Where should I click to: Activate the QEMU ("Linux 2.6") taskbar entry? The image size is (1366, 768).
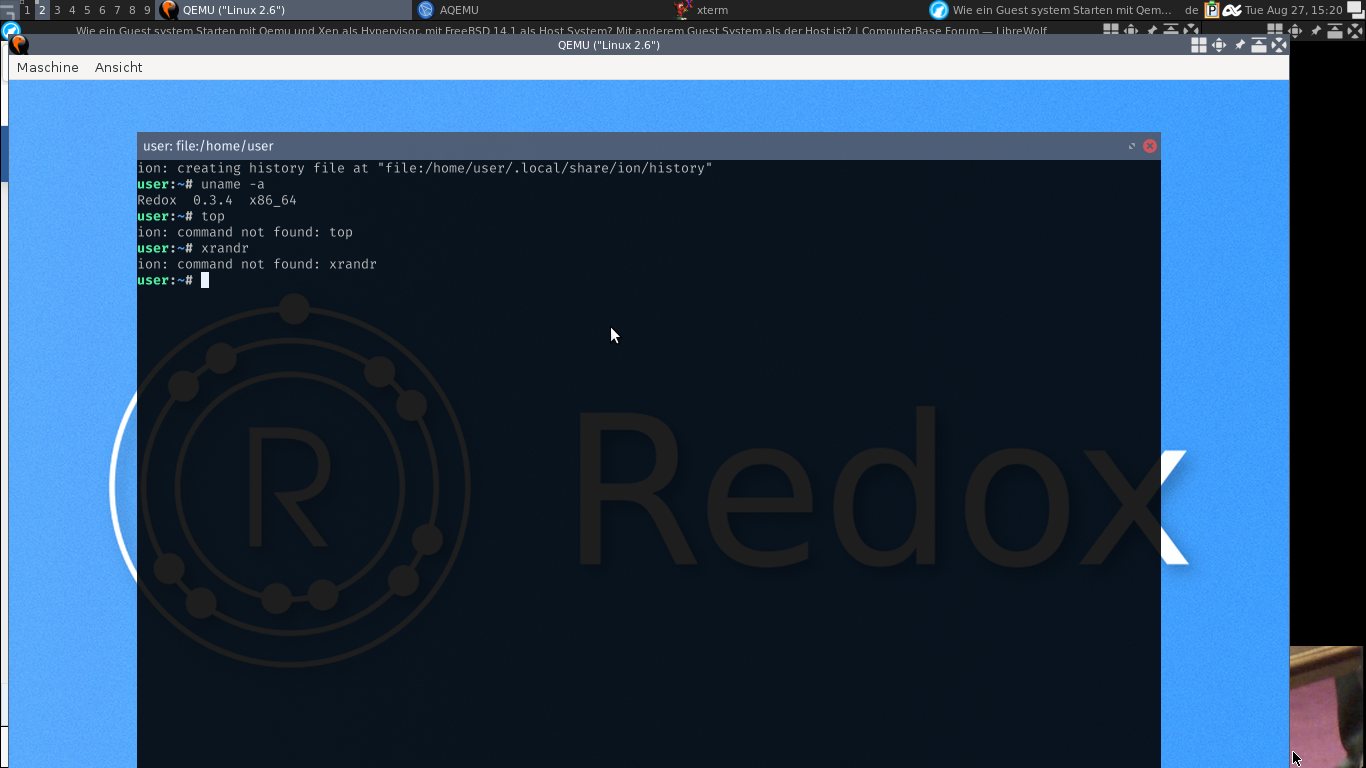click(285, 10)
